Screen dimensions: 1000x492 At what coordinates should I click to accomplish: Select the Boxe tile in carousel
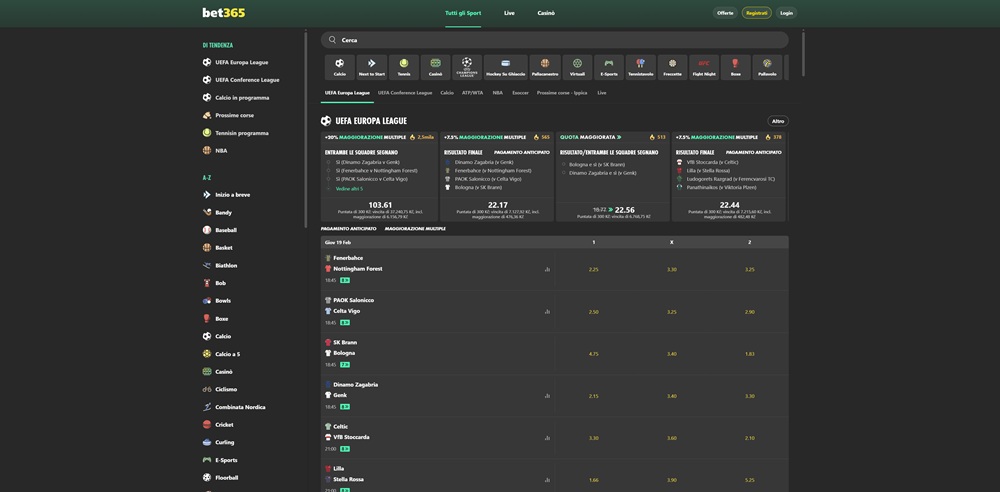736,67
